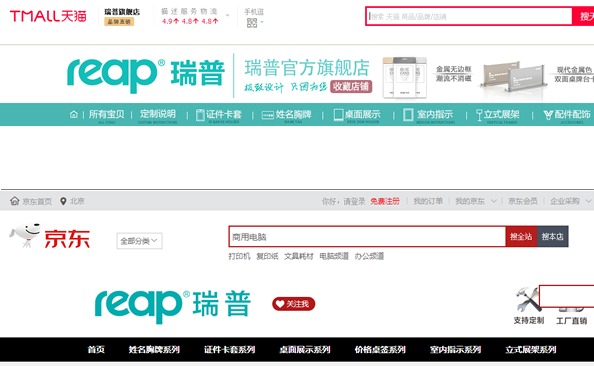
Task: Open 价格桌签系列 in black navigation
Action: 380,349
